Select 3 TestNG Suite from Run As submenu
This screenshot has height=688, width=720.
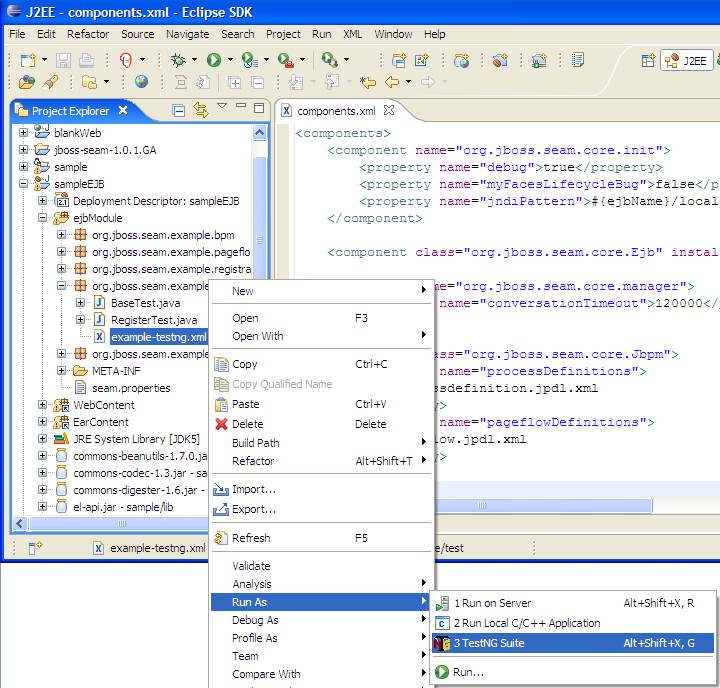[x=573, y=643]
